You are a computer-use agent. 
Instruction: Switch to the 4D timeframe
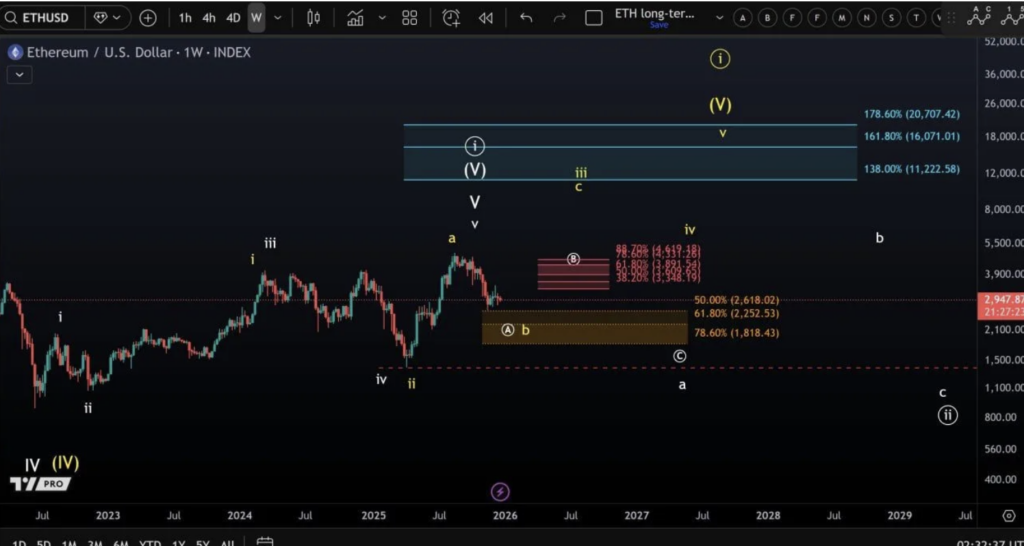point(233,18)
